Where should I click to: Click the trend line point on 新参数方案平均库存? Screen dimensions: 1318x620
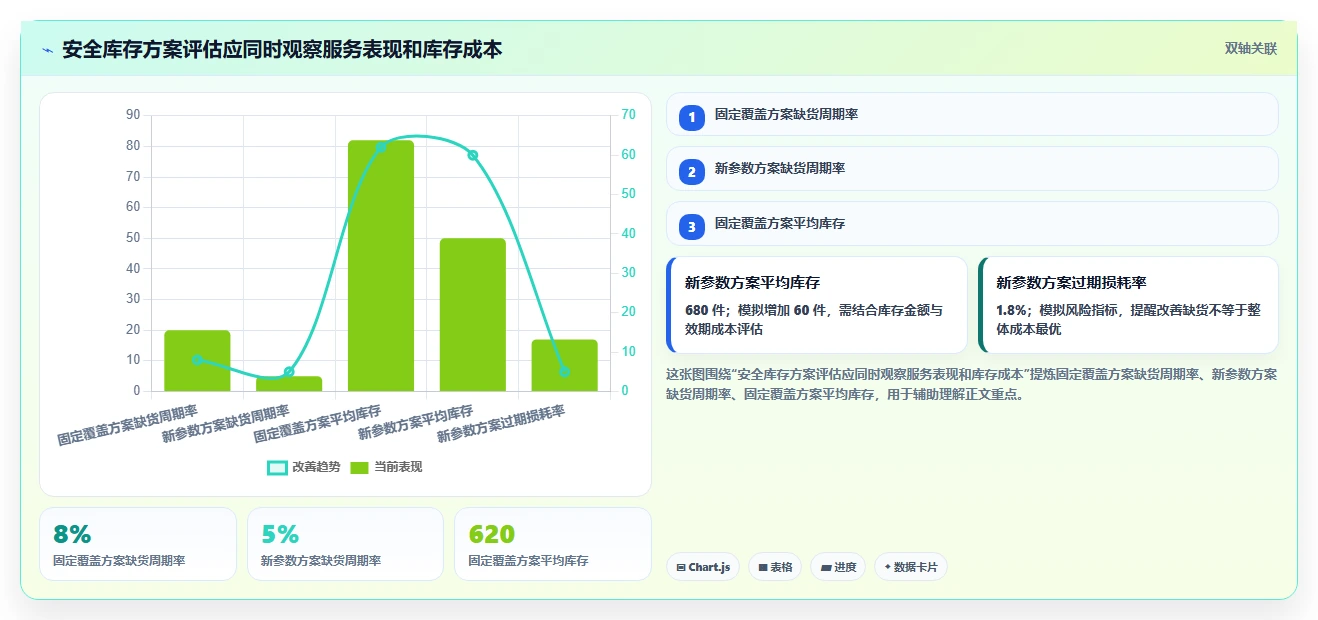point(473,155)
